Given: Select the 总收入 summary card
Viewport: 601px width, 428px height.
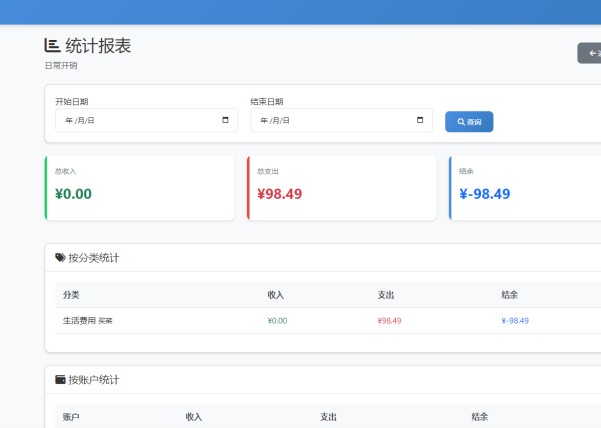Looking at the screenshot, I should [x=141, y=188].
